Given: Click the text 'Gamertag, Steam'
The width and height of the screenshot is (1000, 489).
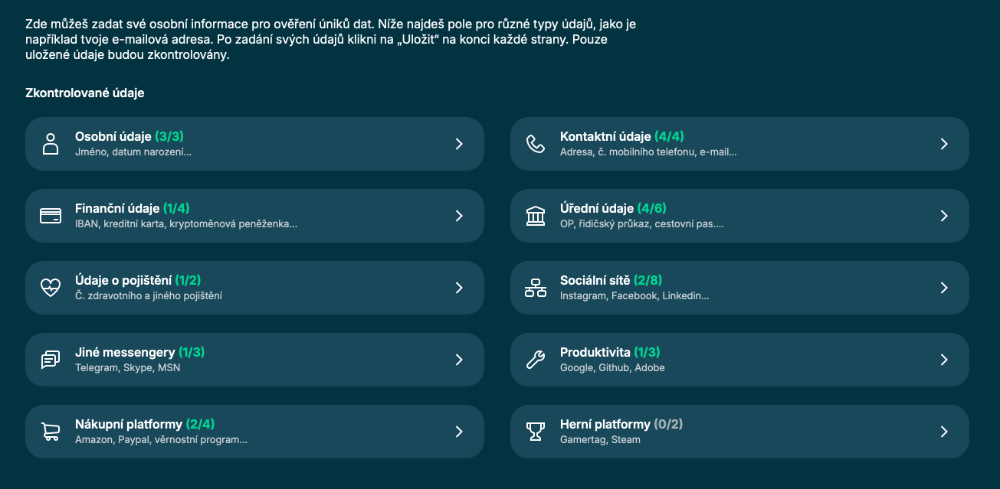Looking at the screenshot, I should (x=600, y=441).
